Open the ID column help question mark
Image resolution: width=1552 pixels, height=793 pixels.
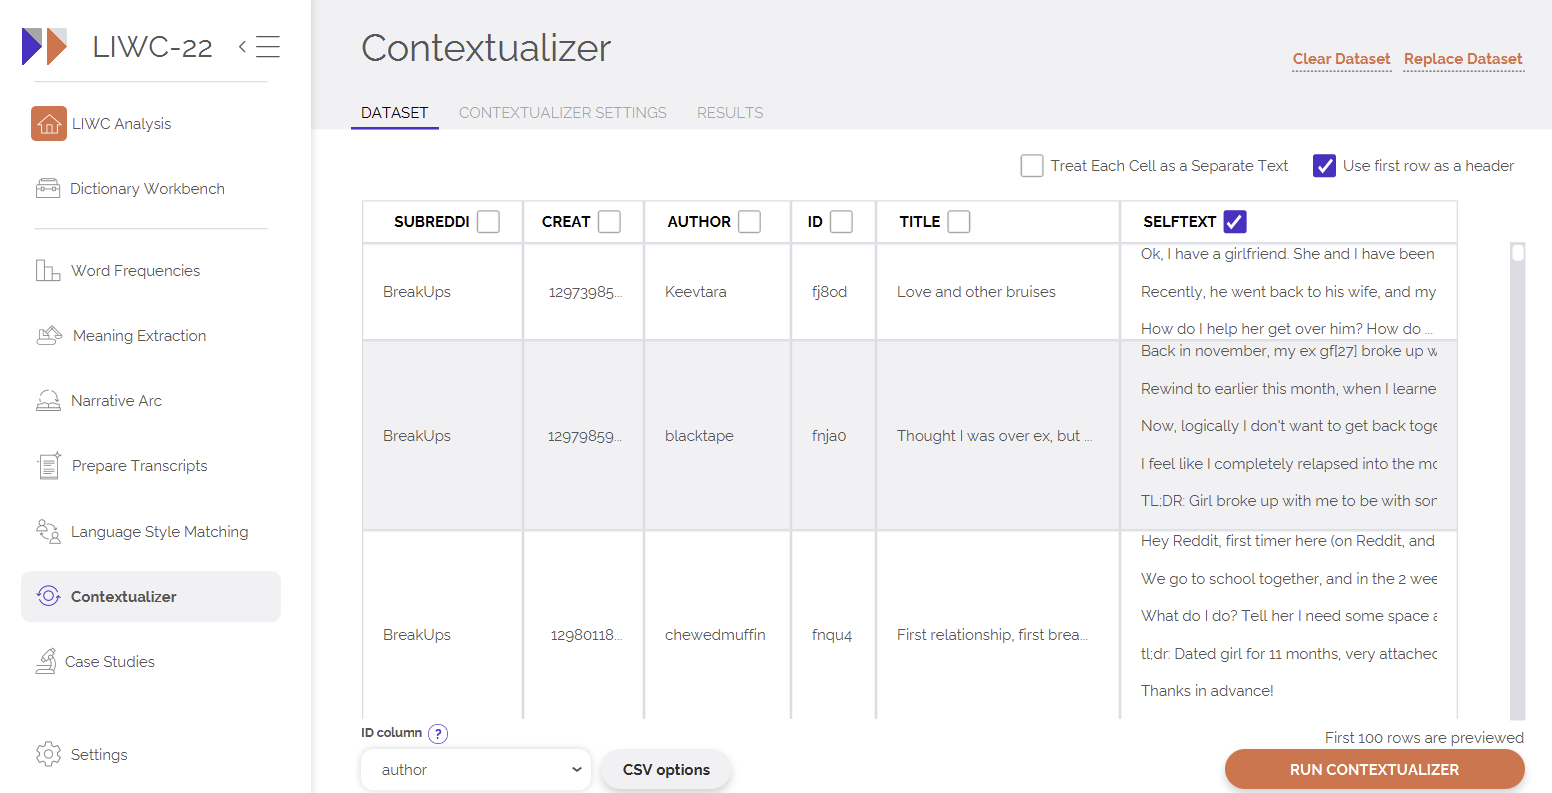pyautogui.click(x=438, y=733)
